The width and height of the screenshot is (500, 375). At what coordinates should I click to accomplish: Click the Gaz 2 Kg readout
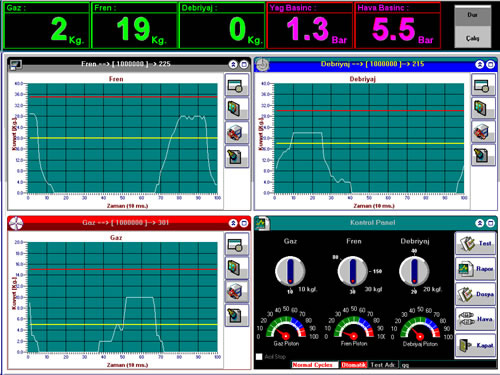point(47,26)
